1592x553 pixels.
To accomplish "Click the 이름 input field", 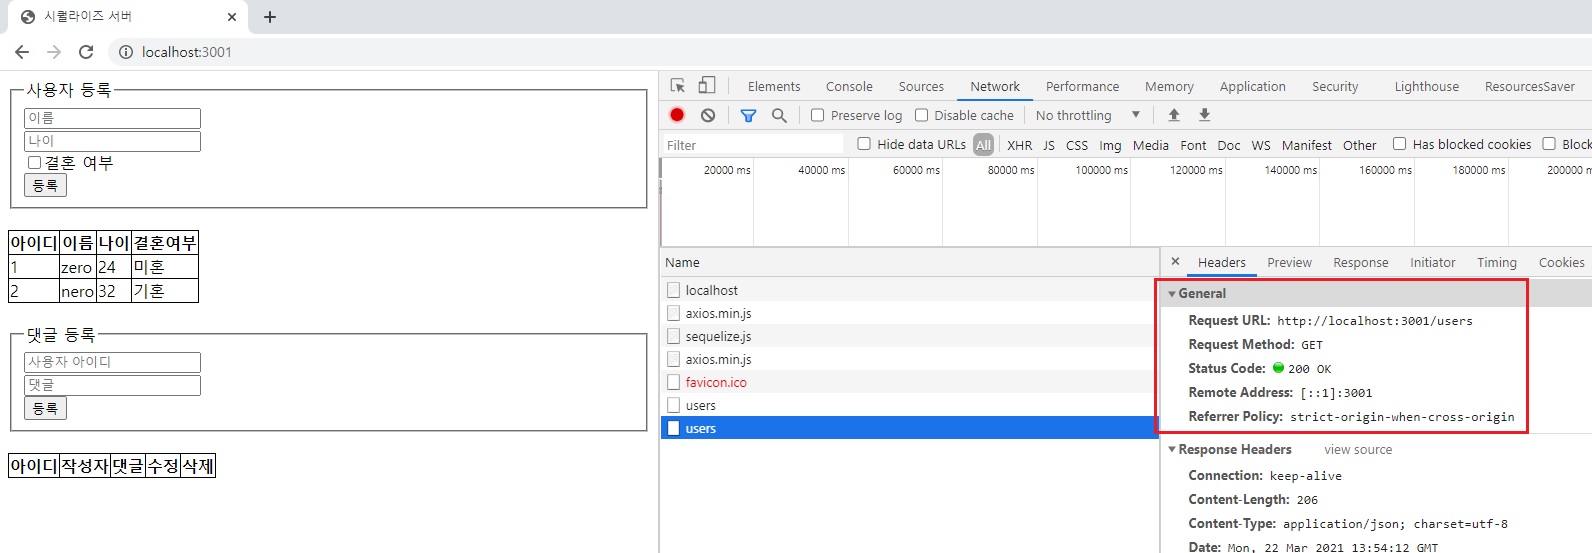I will coord(112,118).
